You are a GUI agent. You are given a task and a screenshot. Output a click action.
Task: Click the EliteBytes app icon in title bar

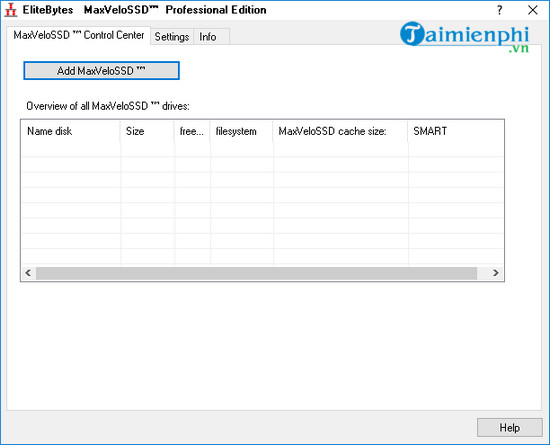(11, 10)
